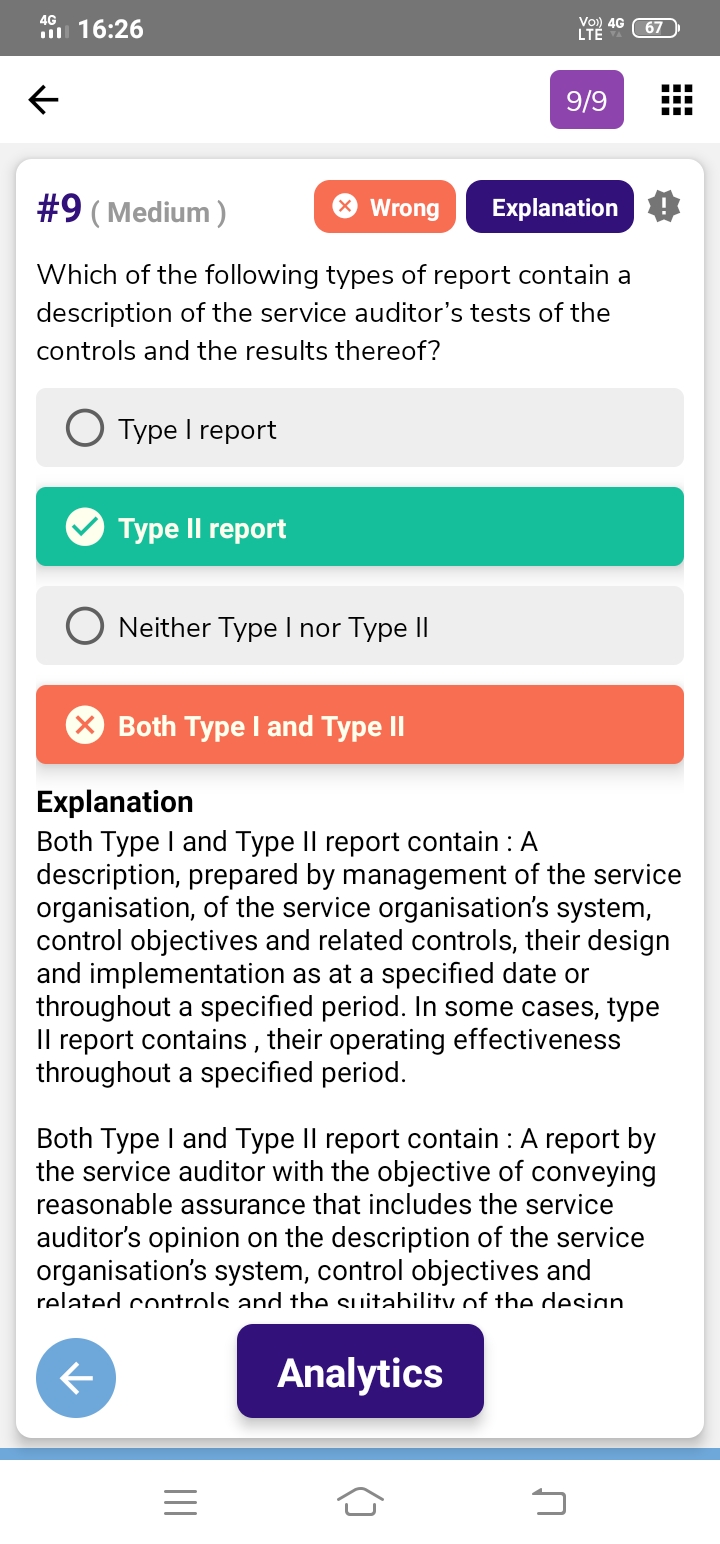Tap the 9/9 question counter
The width and height of the screenshot is (720, 1544).
click(586, 100)
